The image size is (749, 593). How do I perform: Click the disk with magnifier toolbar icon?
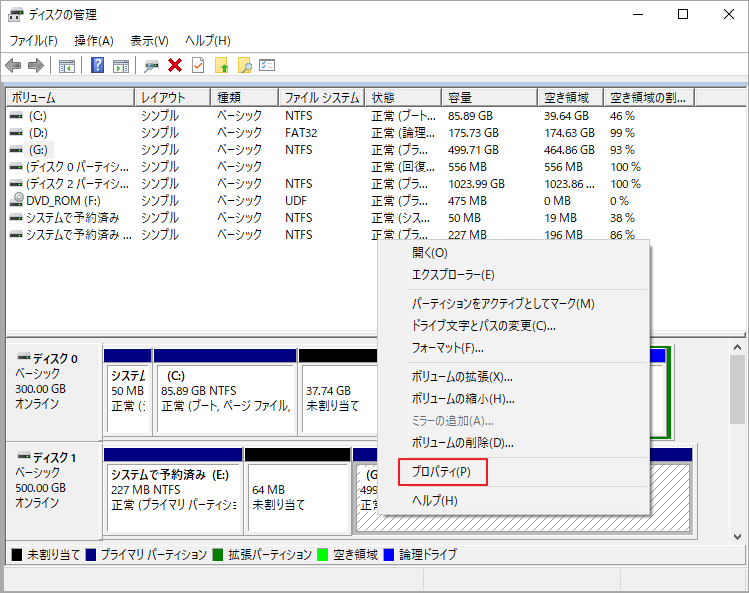click(x=151, y=66)
